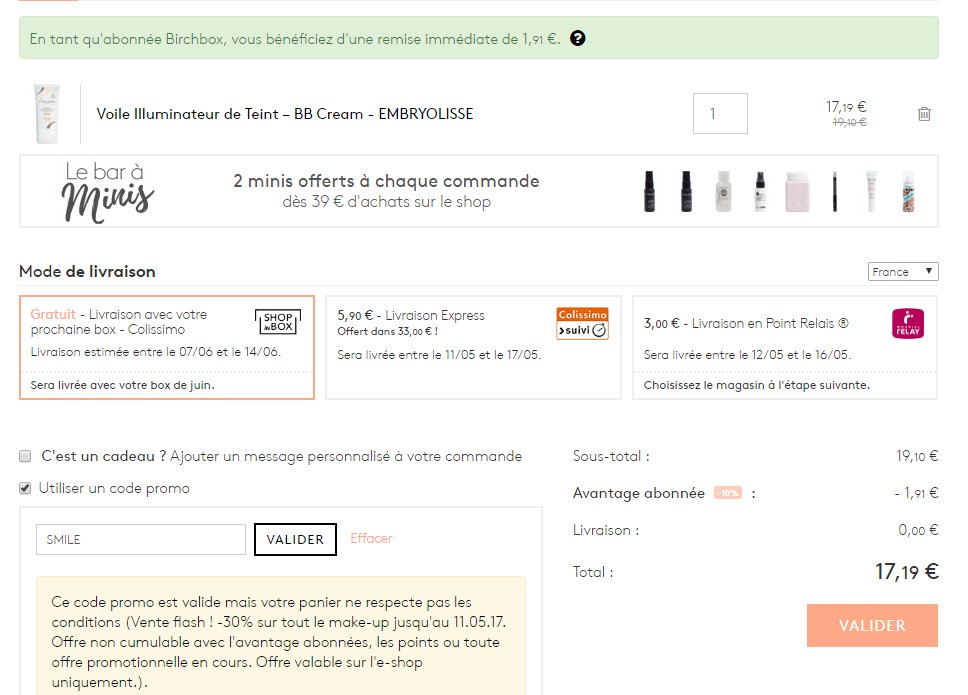Click the struck-through price 19,10 €
The image size is (968, 695).
[849, 122]
